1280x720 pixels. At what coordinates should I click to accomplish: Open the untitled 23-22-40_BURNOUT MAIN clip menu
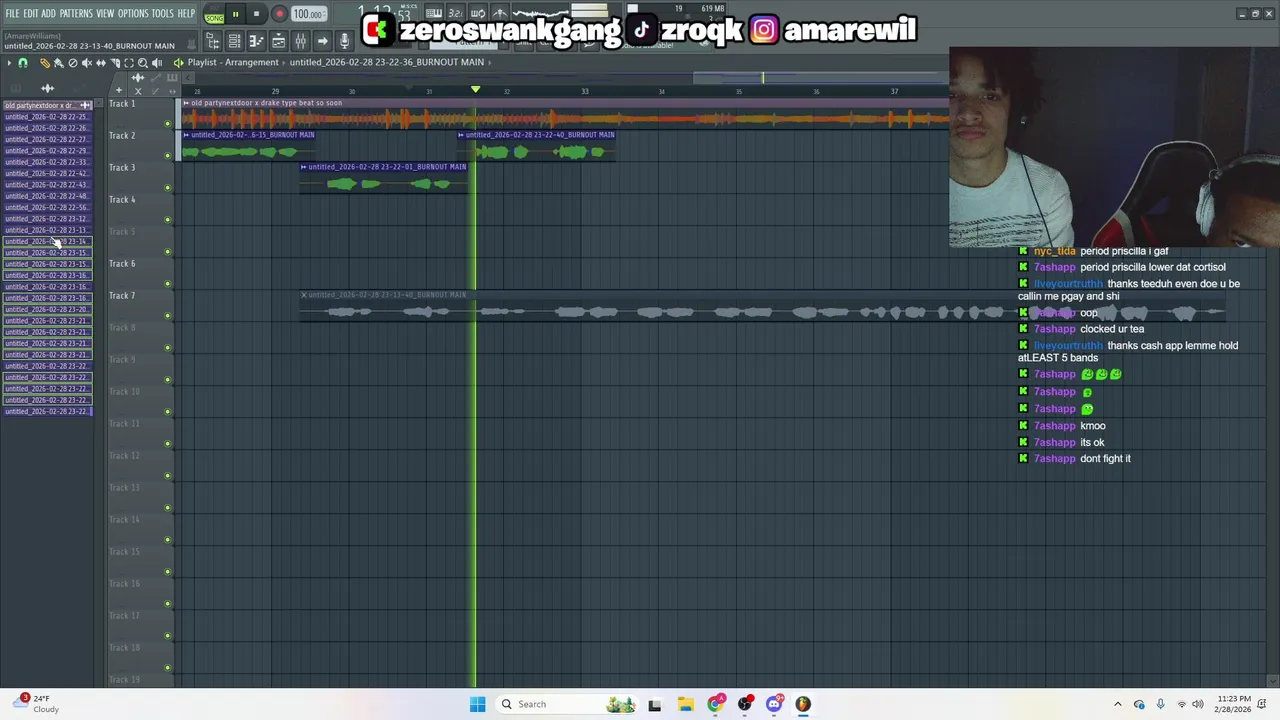(462, 134)
